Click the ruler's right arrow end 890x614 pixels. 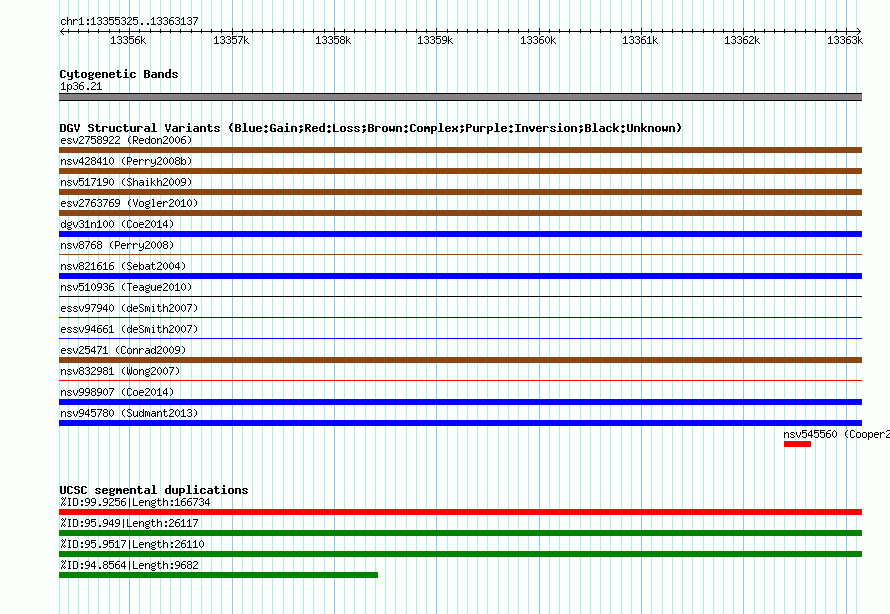858,31
